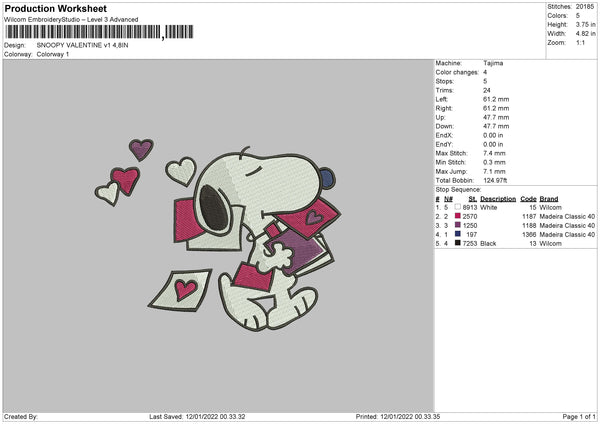The height and width of the screenshot is (424, 600).
Task: Click the Max Stitch value 7.4 mm
Action: (x=494, y=153)
